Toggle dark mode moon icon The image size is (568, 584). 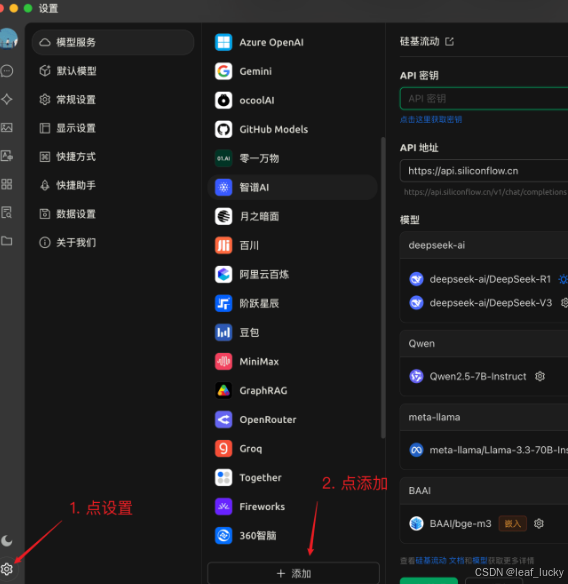tap(7, 540)
